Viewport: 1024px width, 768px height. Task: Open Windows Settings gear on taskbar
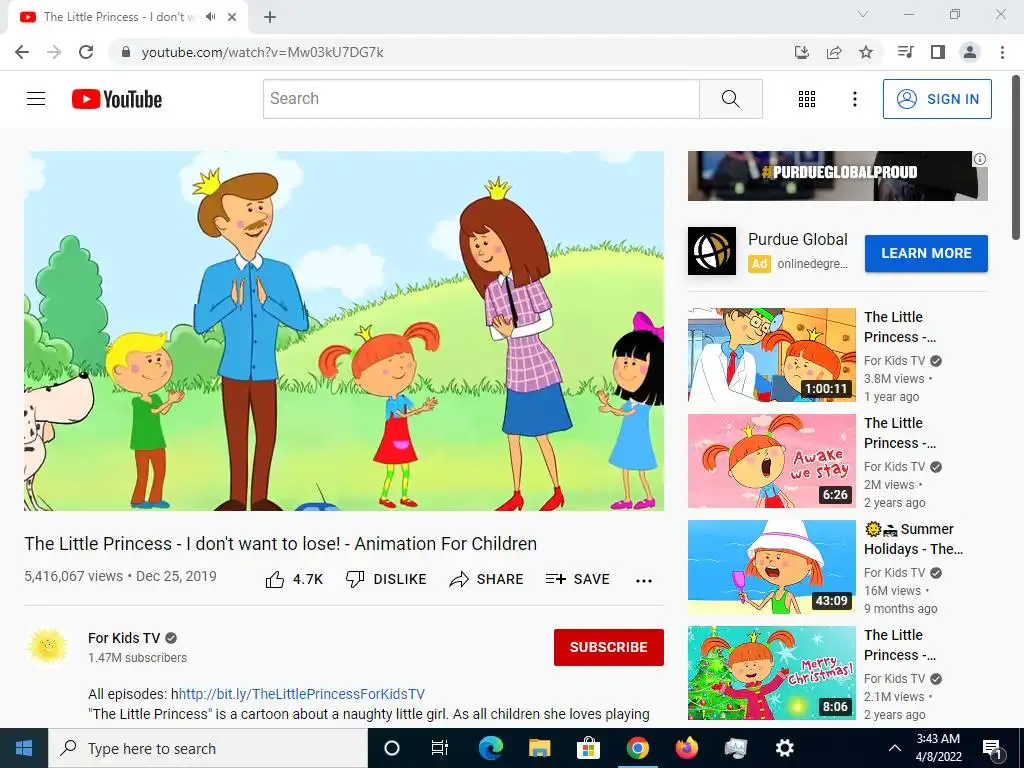tap(784, 748)
